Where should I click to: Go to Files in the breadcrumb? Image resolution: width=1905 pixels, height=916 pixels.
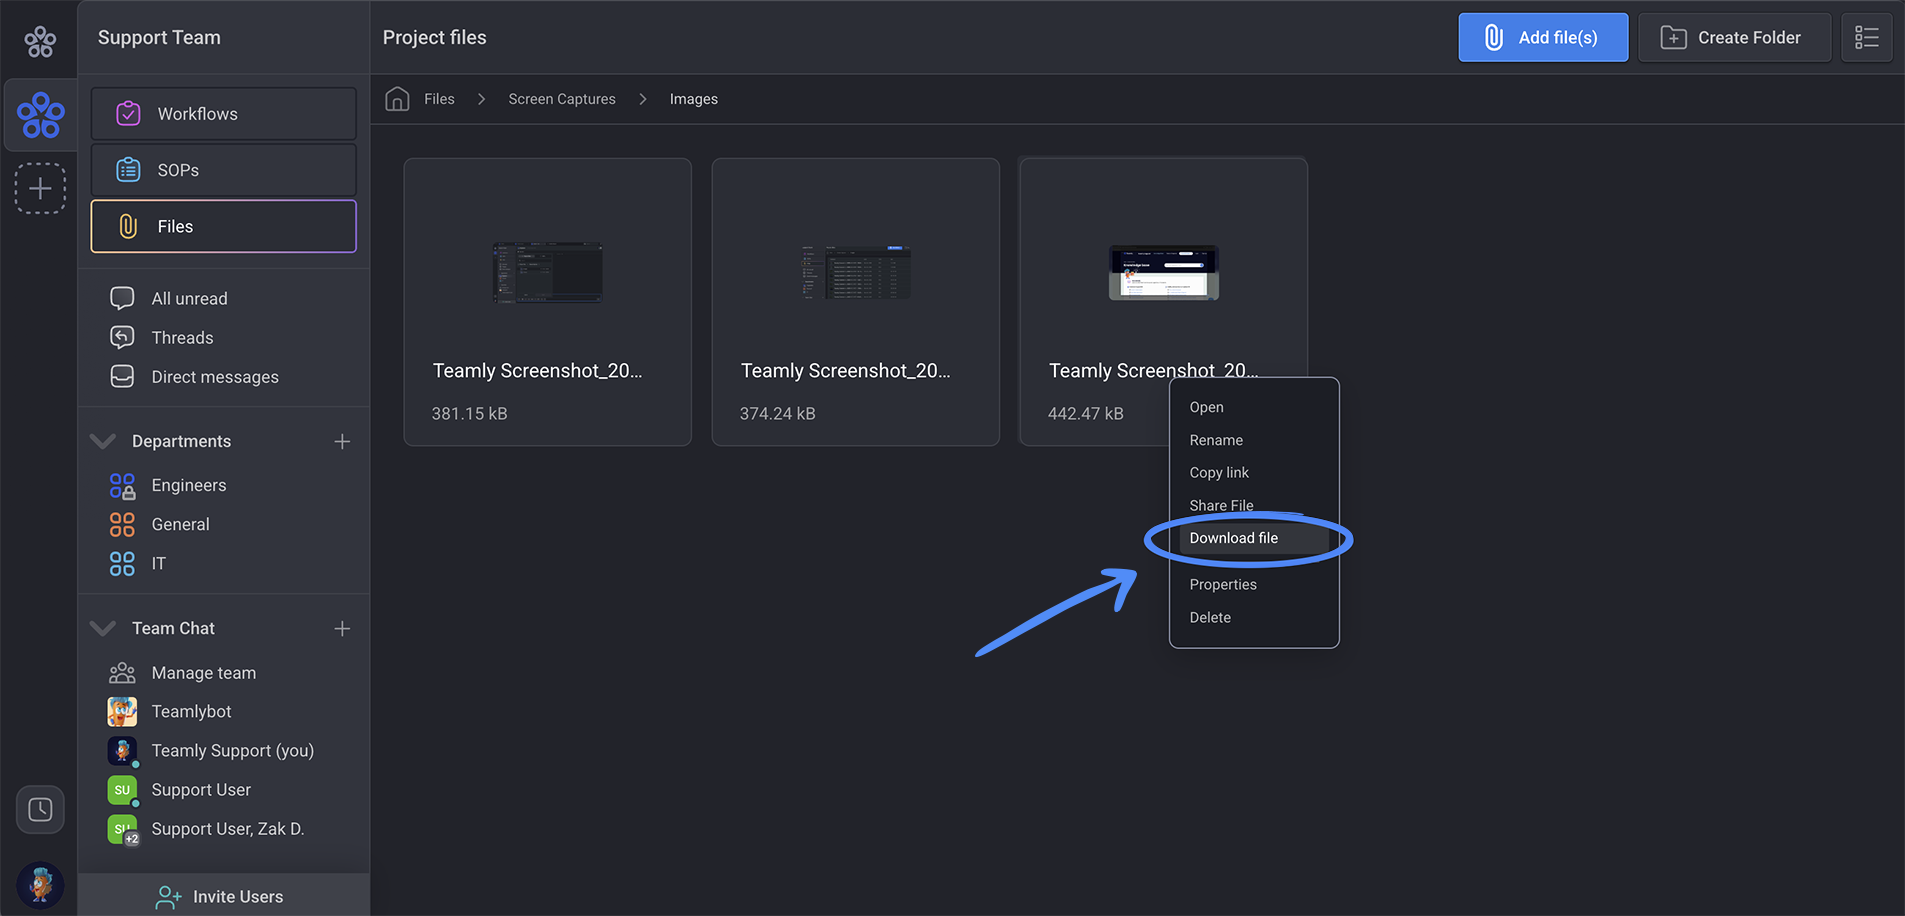tap(439, 99)
